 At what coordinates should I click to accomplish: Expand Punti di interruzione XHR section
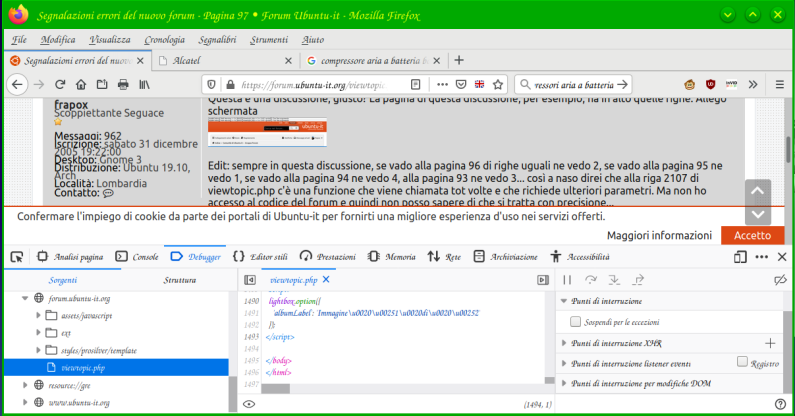(x=564, y=343)
